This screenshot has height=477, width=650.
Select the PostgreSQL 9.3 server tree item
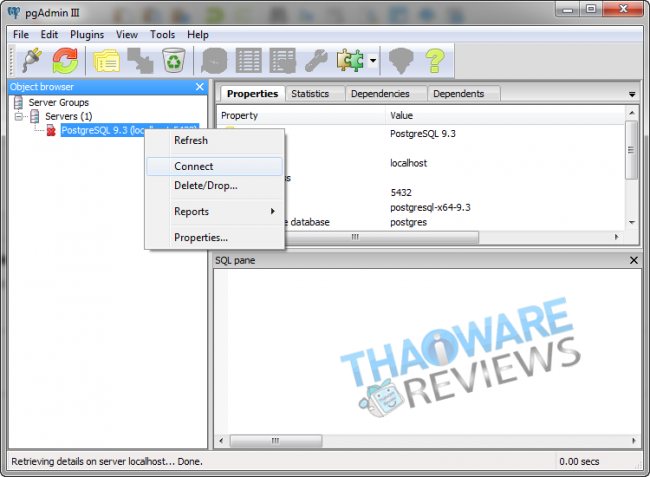click(x=129, y=131)
